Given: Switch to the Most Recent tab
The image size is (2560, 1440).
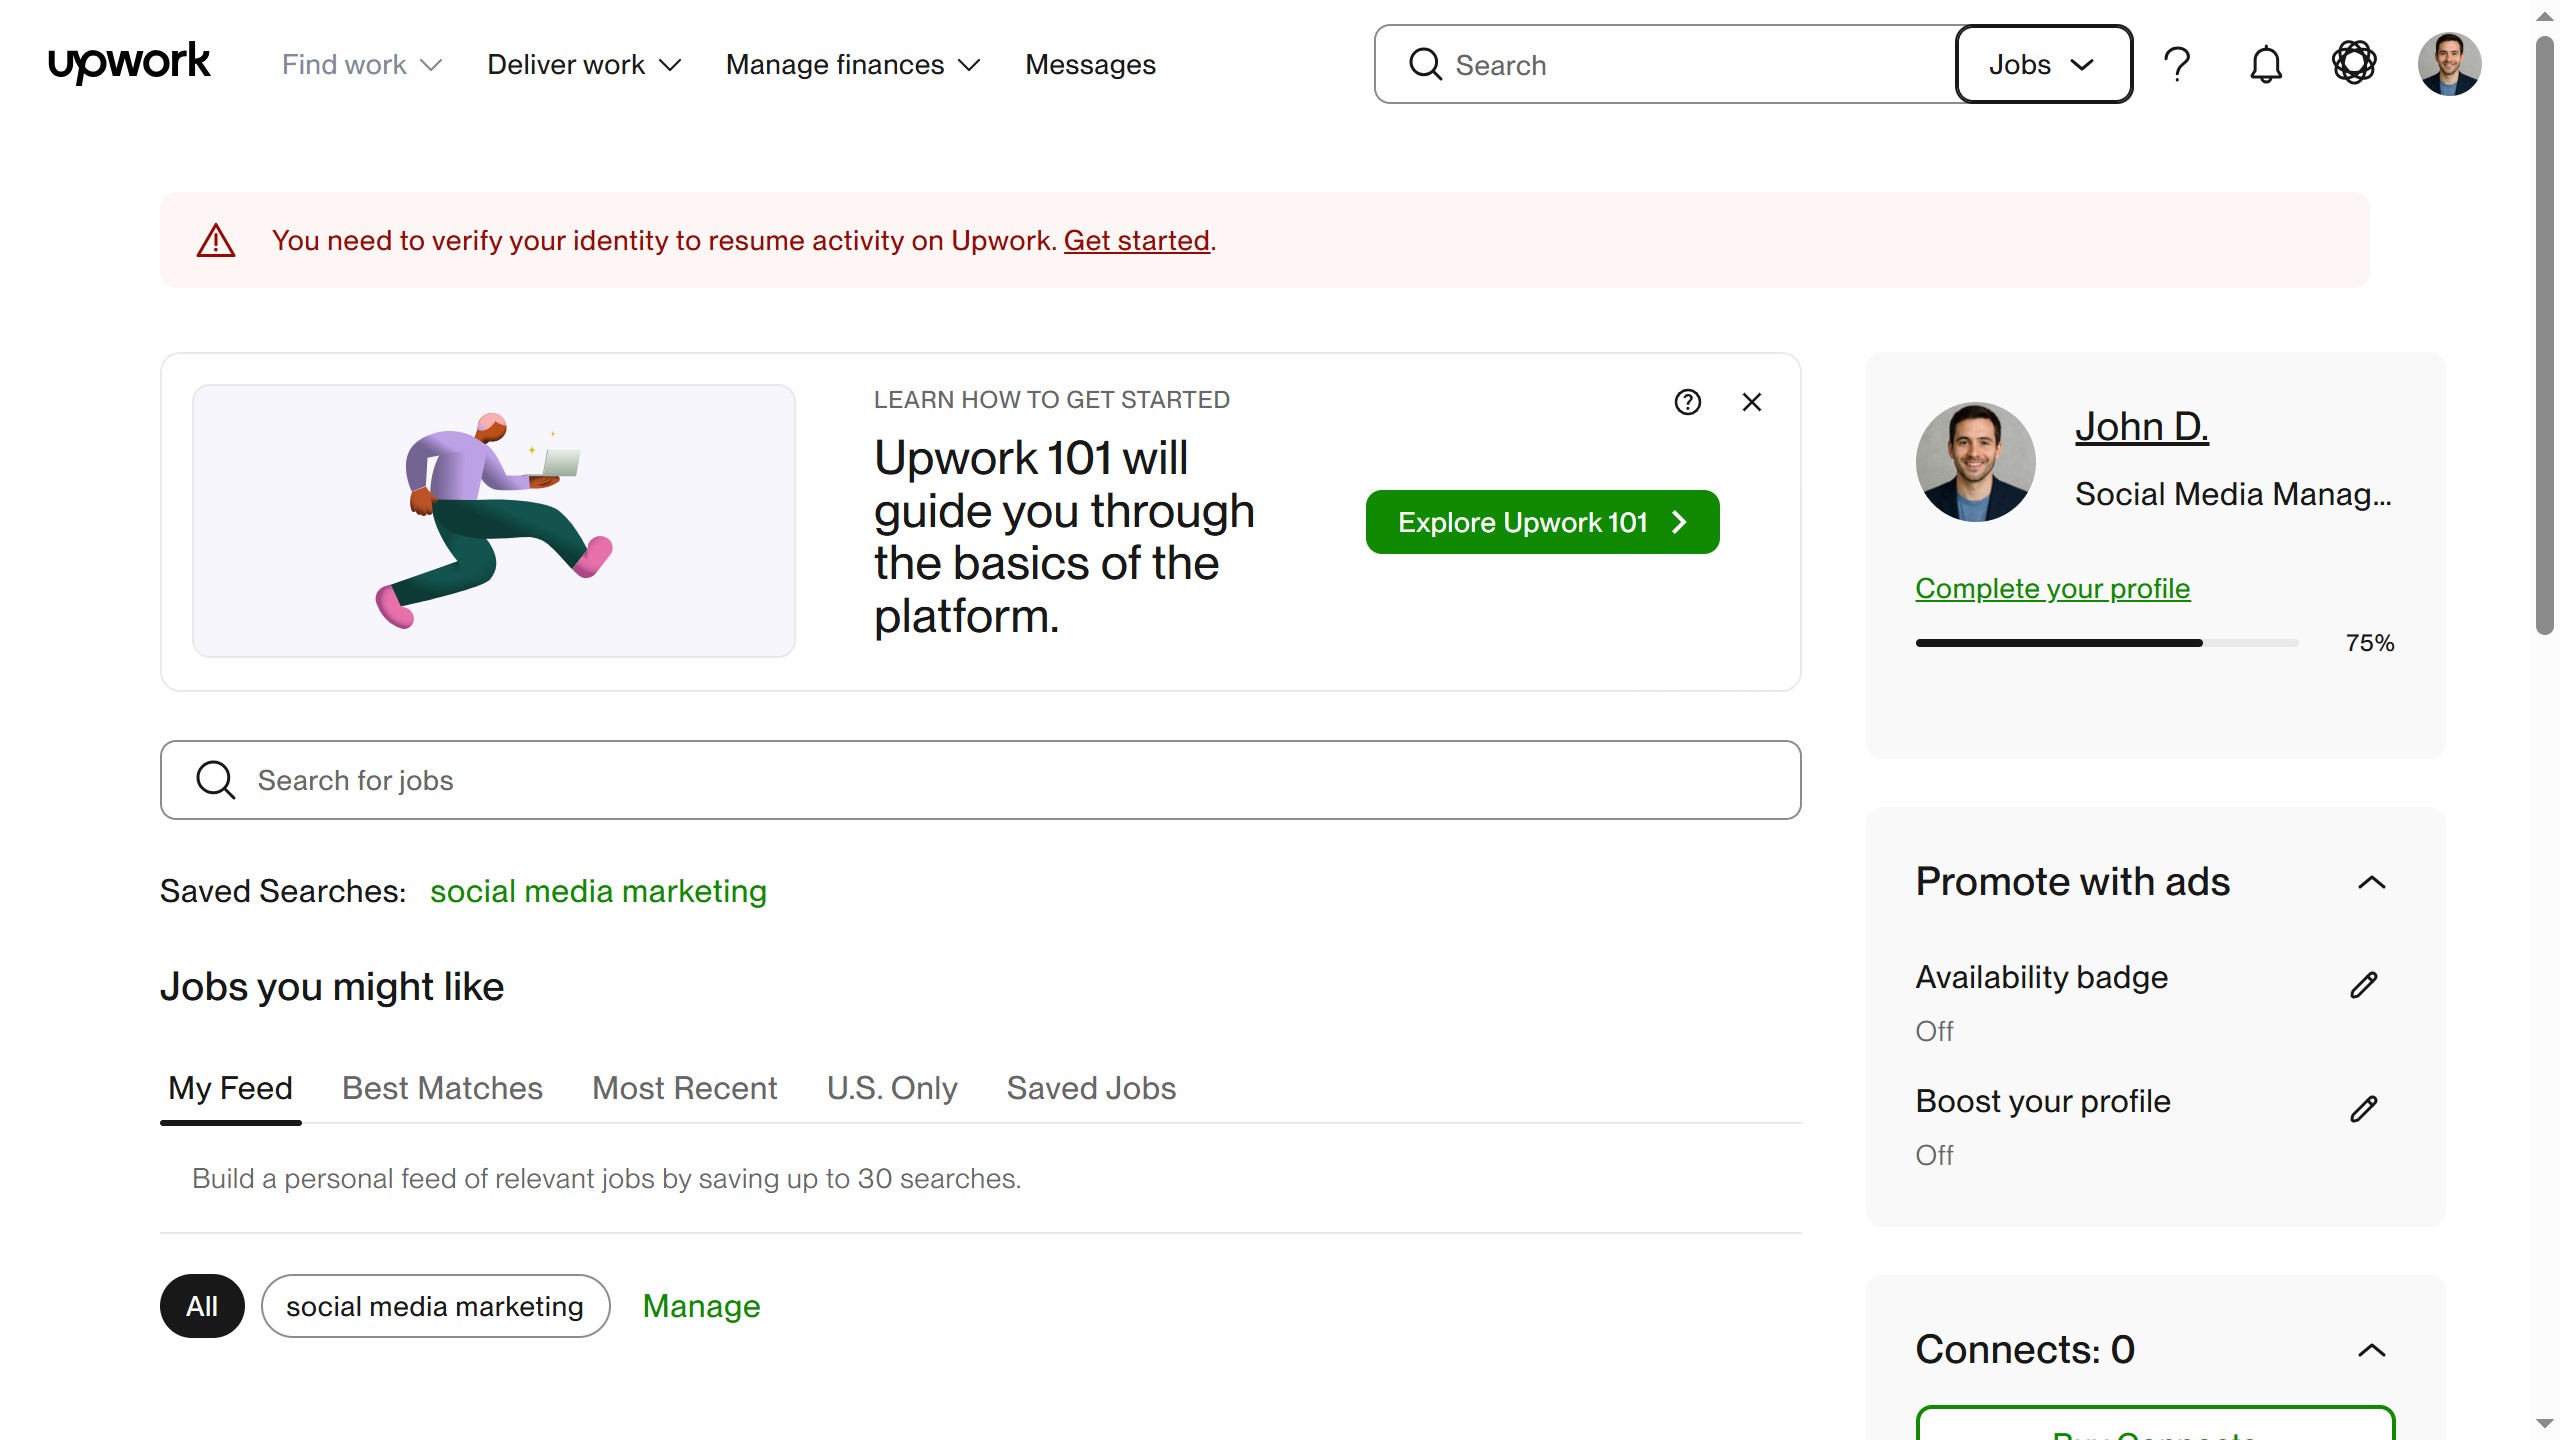Looking at the screenshot, I should tap(684, 1088).
